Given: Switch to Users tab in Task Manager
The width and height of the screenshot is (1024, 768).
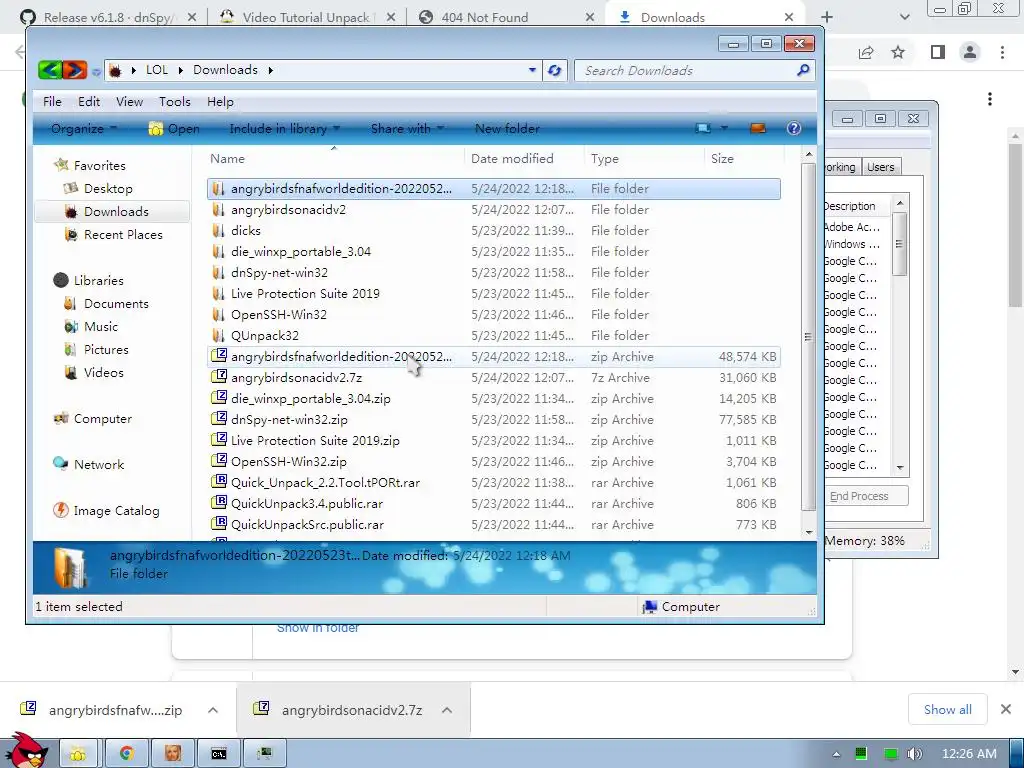Looking at the screenshot, I should click(x=880, y=167).
